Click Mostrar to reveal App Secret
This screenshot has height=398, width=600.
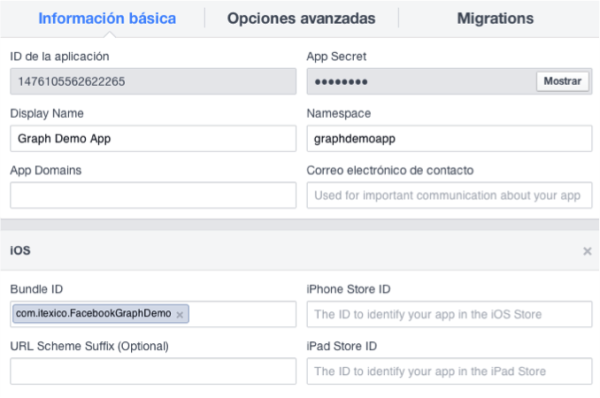tap(562, 81)
